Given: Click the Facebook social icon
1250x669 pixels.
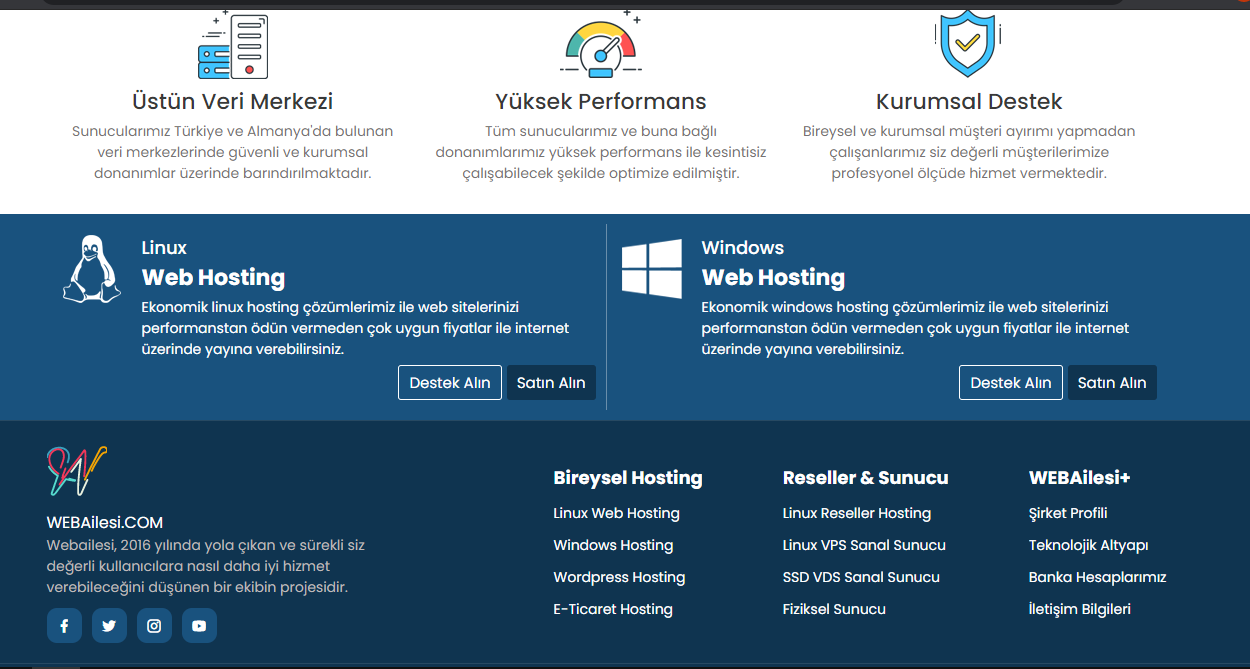Looking at the screenshot, I should pos(64,626).
